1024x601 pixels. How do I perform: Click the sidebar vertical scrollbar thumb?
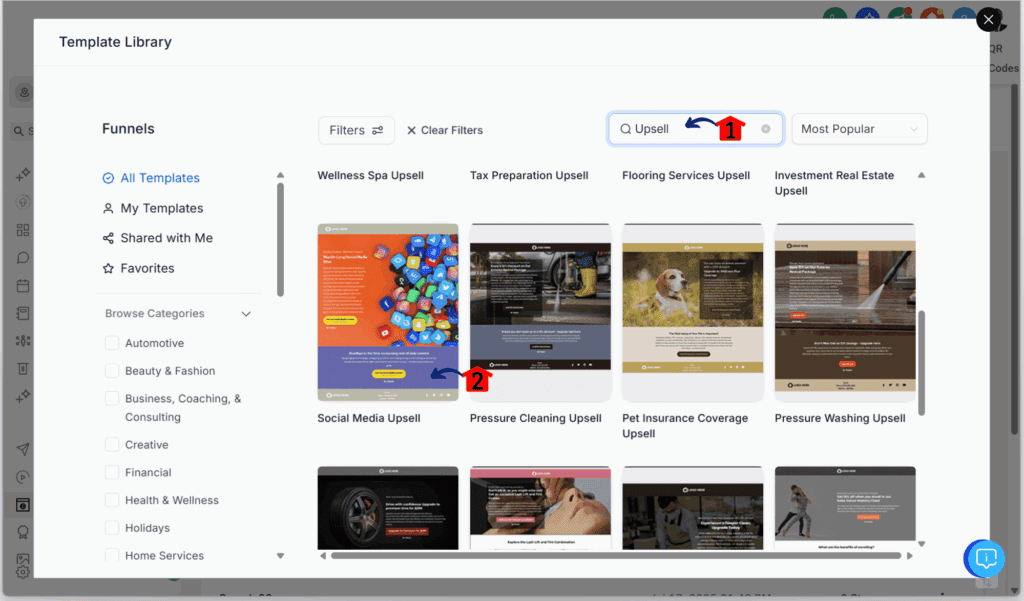[x=280, y=240]
